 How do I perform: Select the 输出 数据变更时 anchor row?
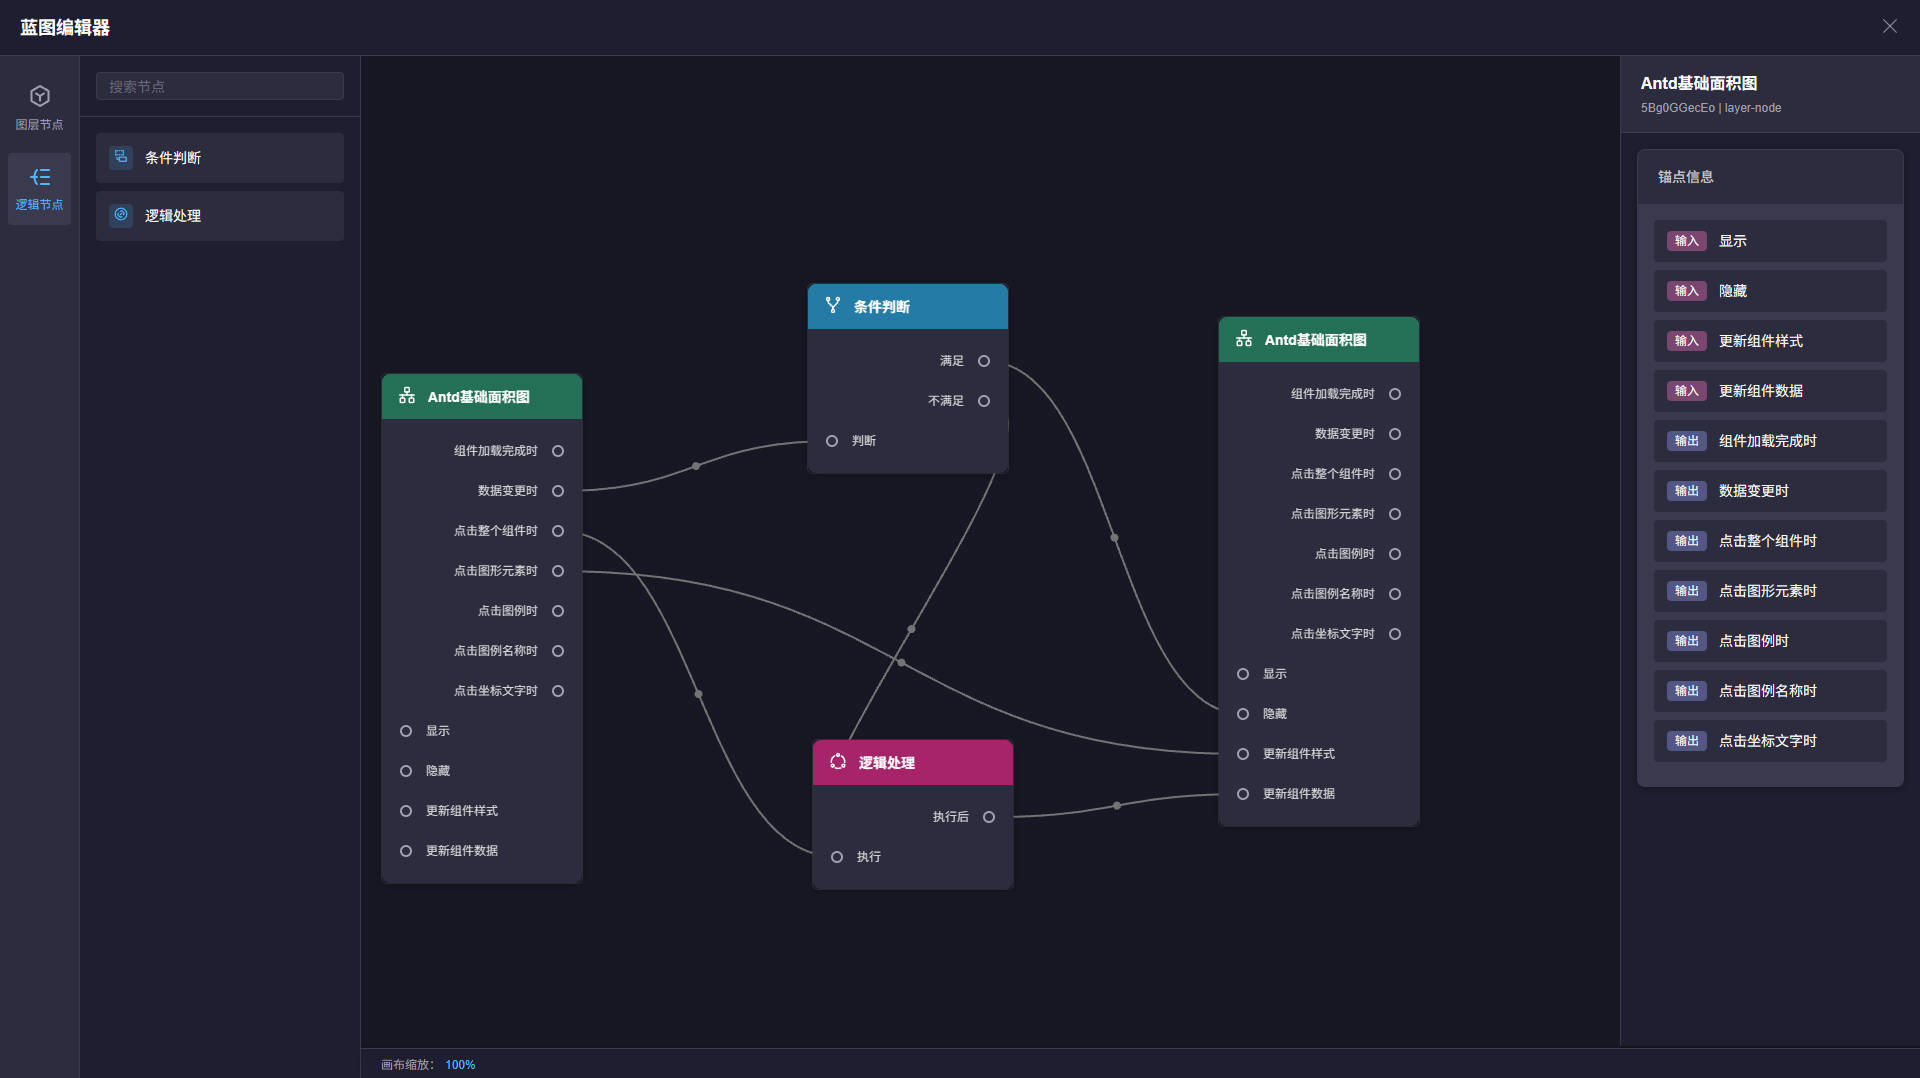click(1770, 491)
